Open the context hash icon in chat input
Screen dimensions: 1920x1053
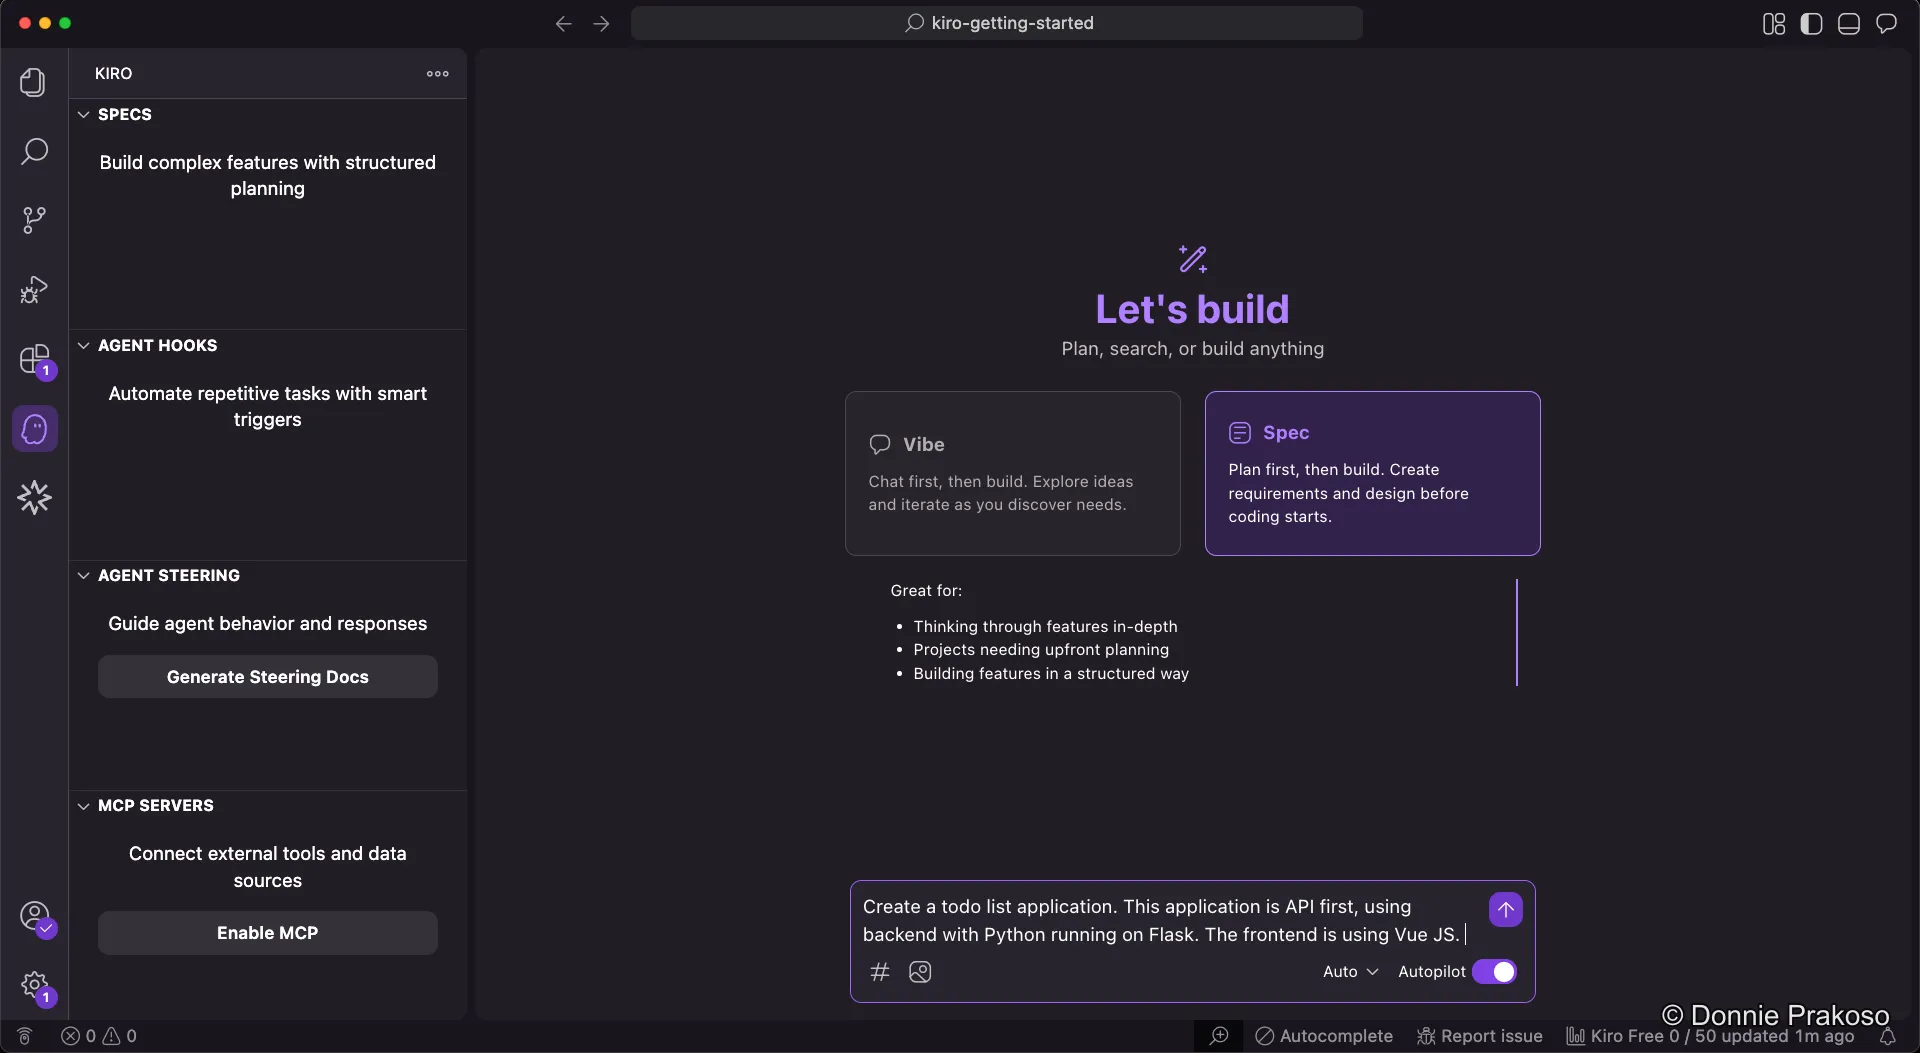click(x=880, y=971)
